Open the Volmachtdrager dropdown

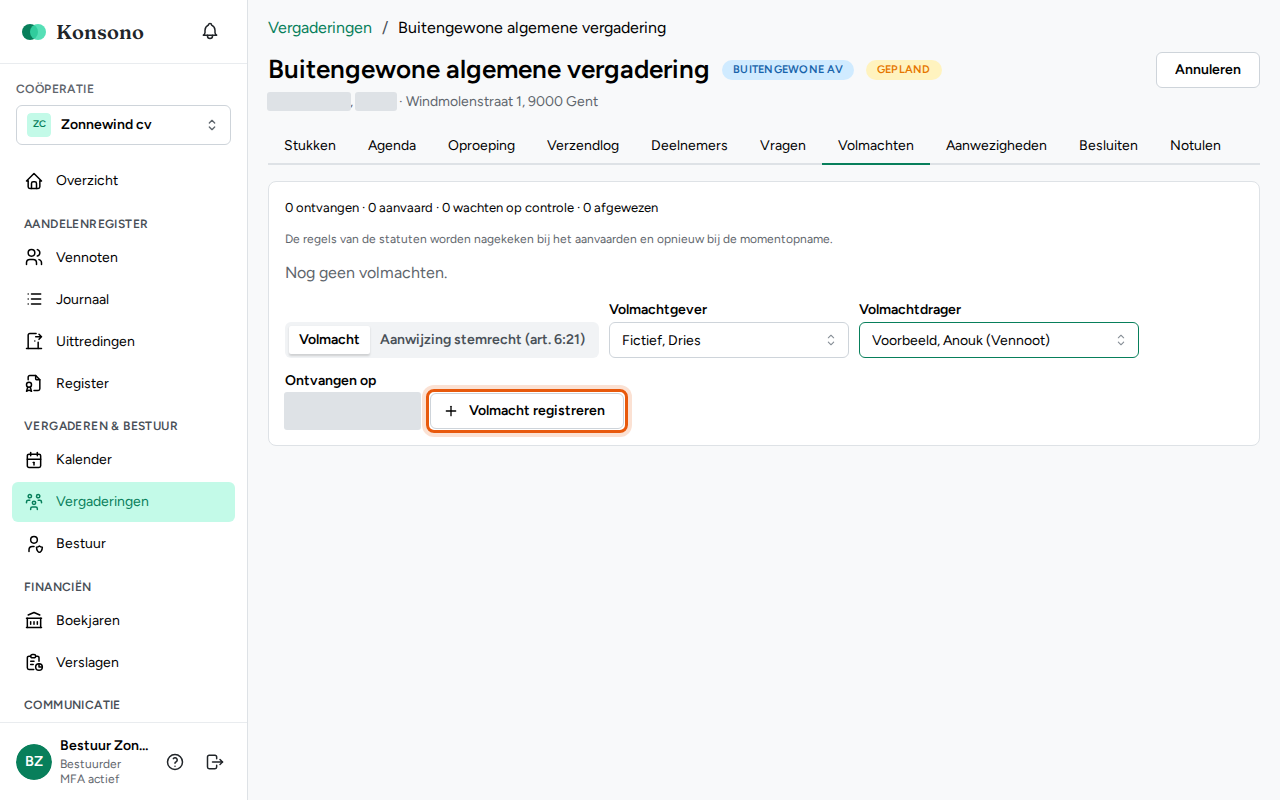[999, 340]
